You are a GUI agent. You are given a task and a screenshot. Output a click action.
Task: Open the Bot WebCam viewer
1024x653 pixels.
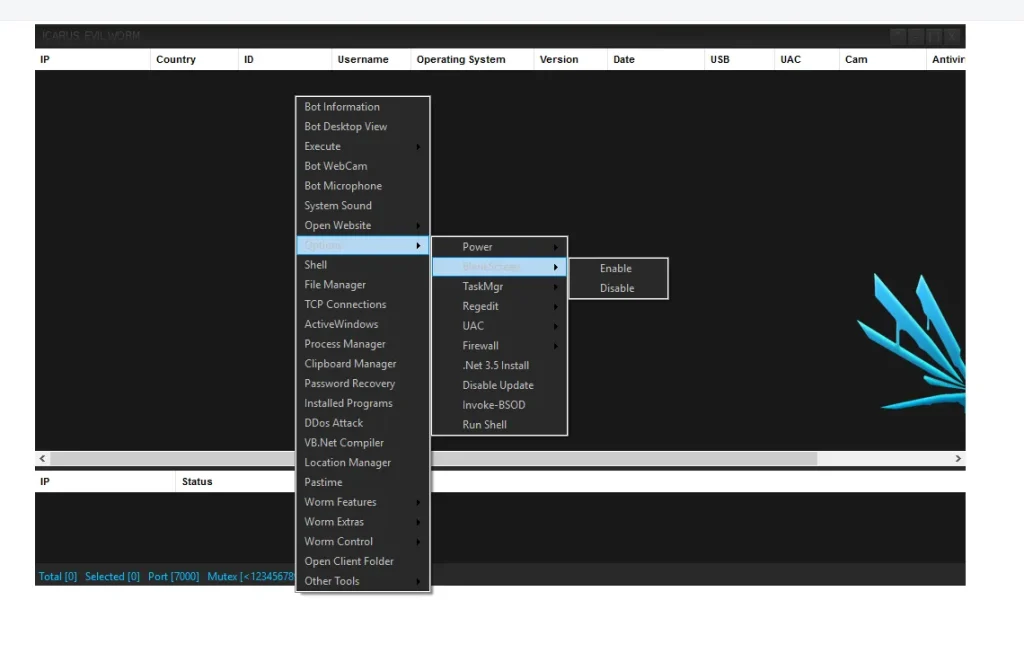point(335,165)
